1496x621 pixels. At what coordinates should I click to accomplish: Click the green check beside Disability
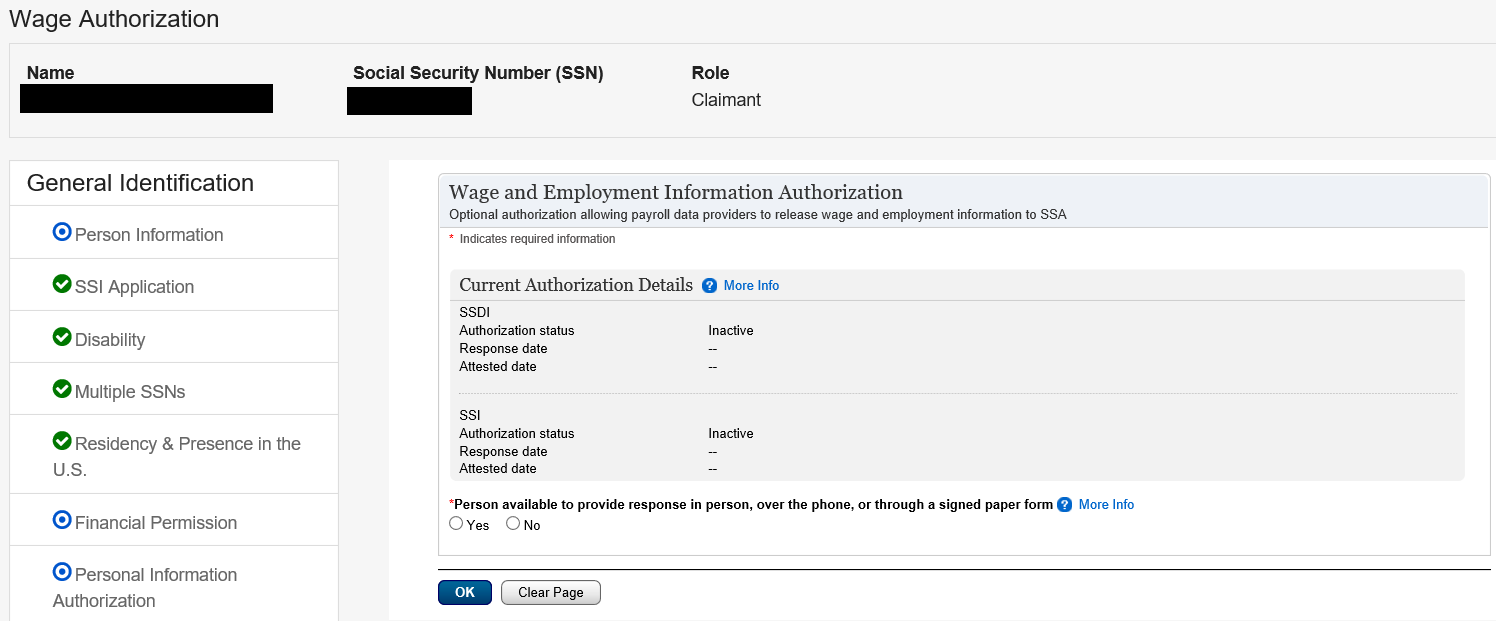pyautogui.click(x=62, y=337)
